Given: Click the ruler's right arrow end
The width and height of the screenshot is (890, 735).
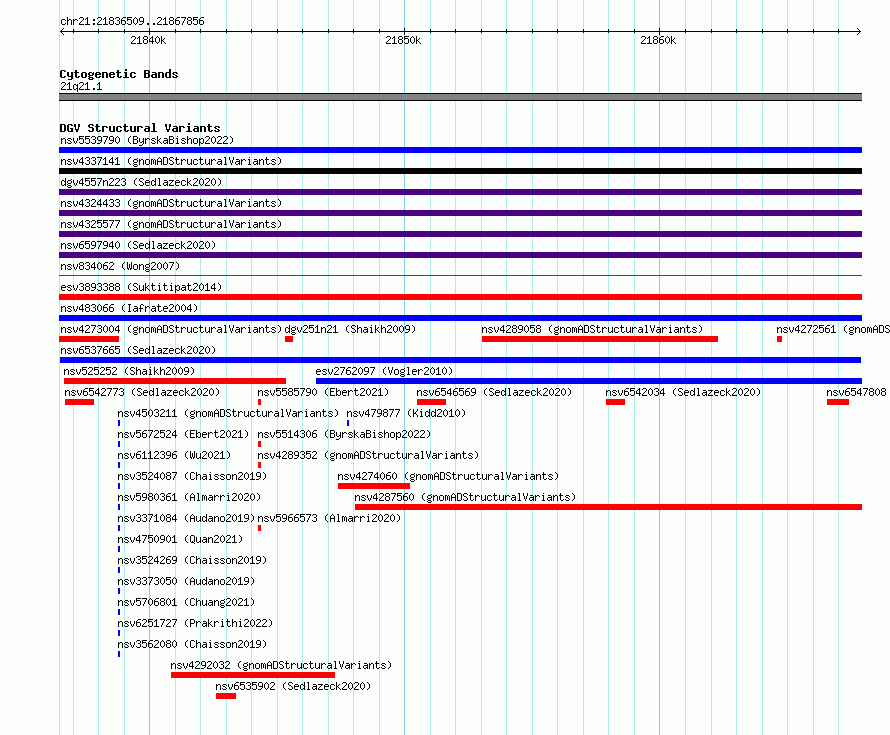Looking at the screenshot, I should (858, 31).
